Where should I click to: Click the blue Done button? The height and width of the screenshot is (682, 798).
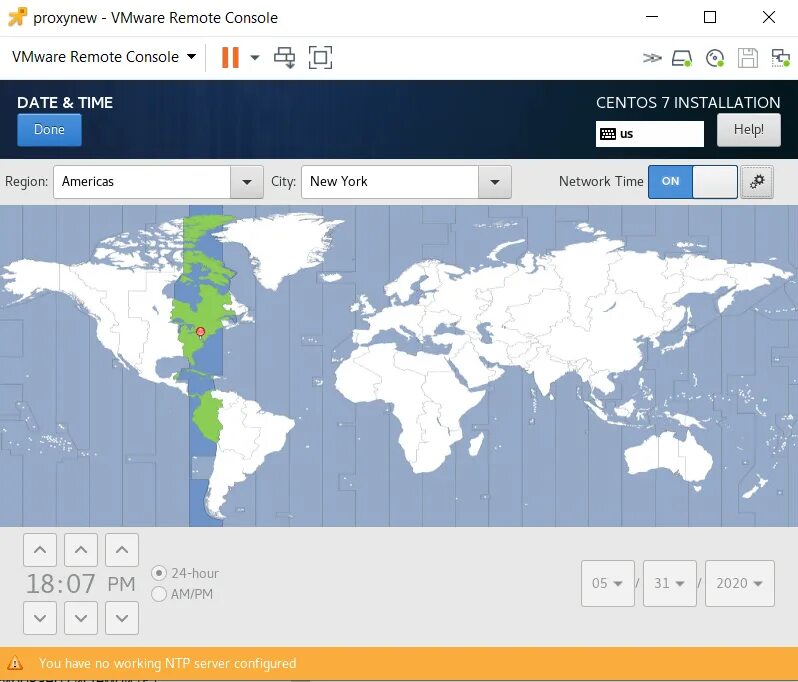(x=49, y=130)
